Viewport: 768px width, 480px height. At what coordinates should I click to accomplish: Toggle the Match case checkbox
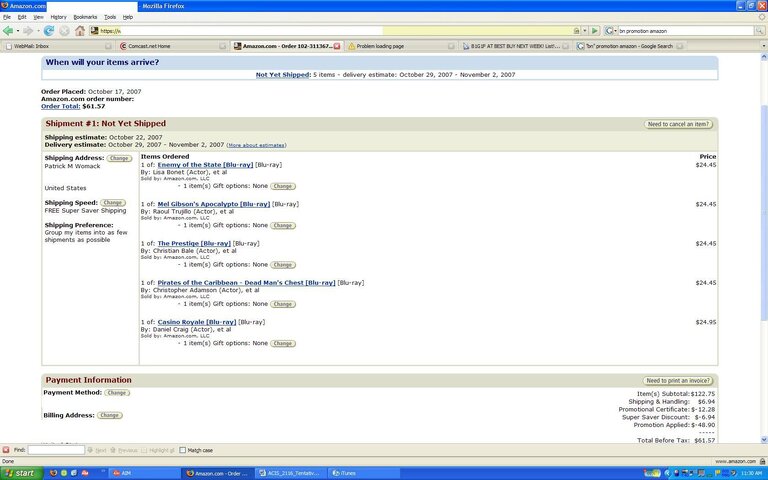coord(182,450)
